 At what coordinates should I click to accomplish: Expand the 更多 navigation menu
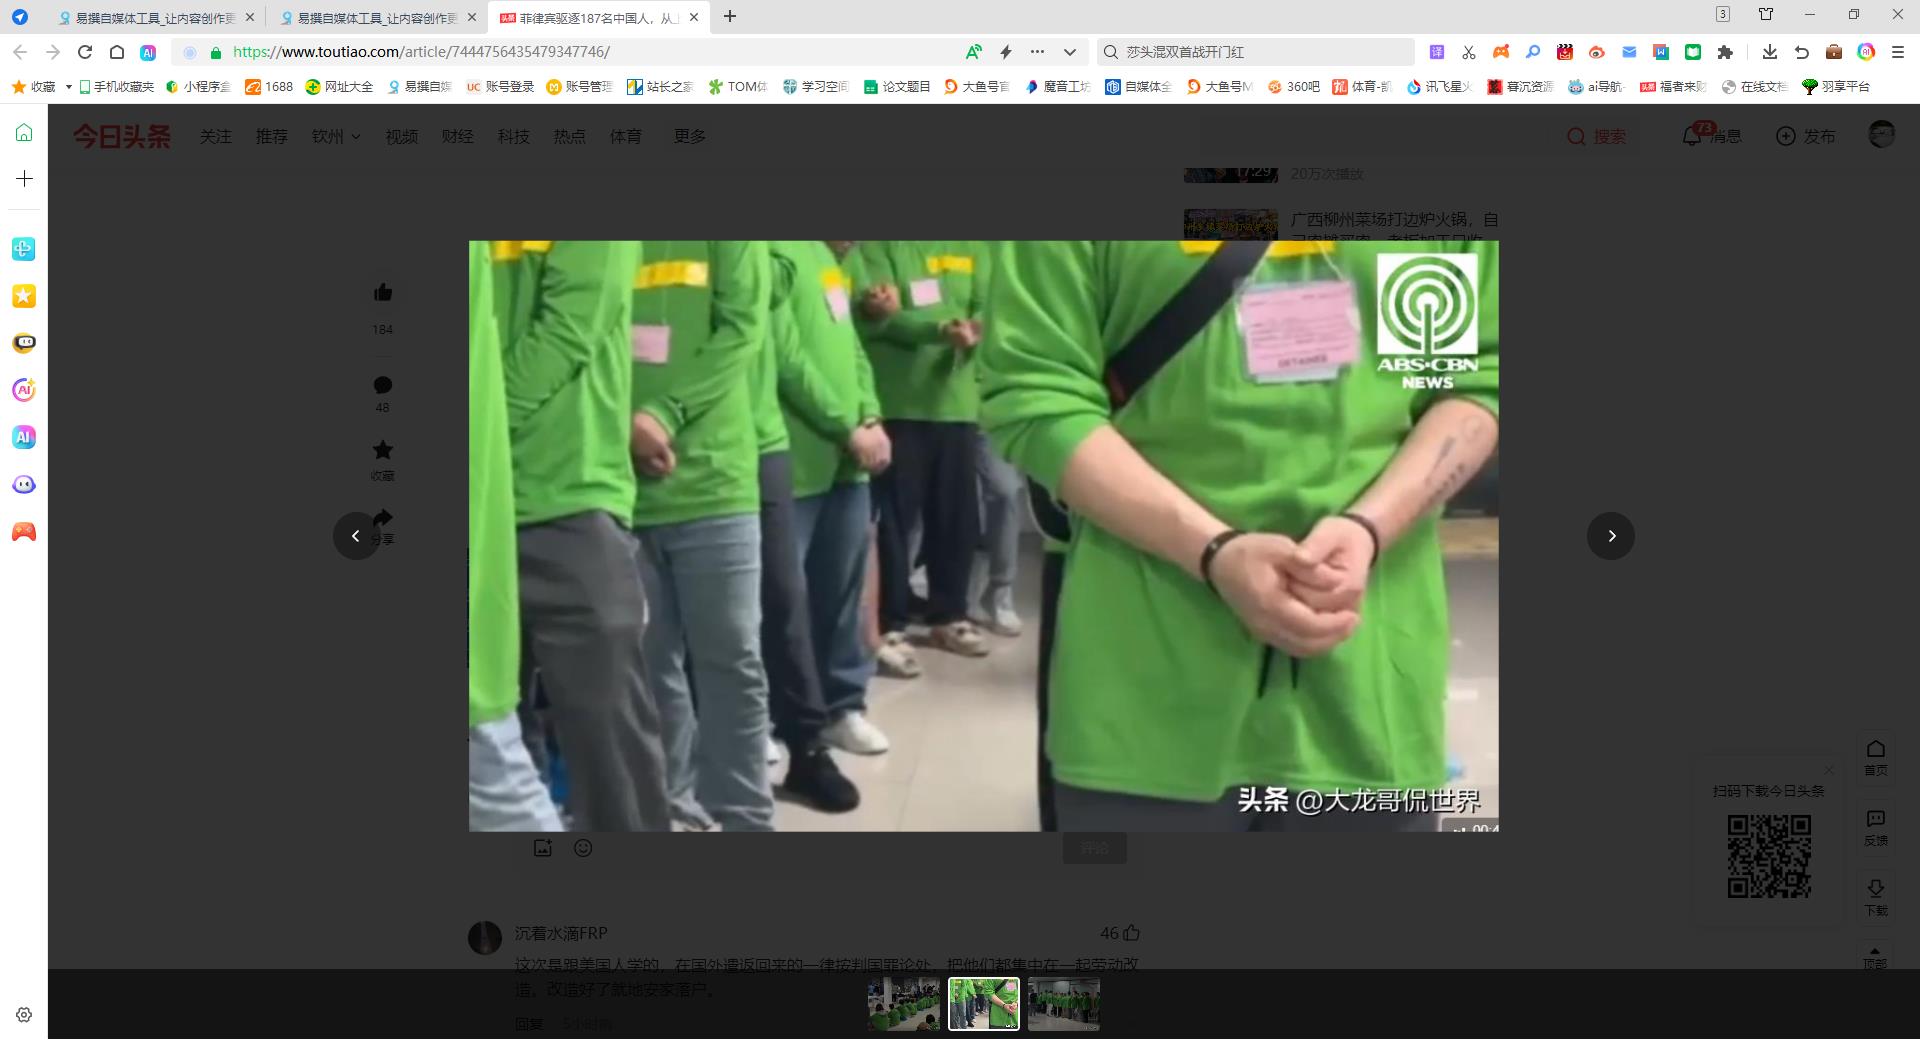point(690,136)
